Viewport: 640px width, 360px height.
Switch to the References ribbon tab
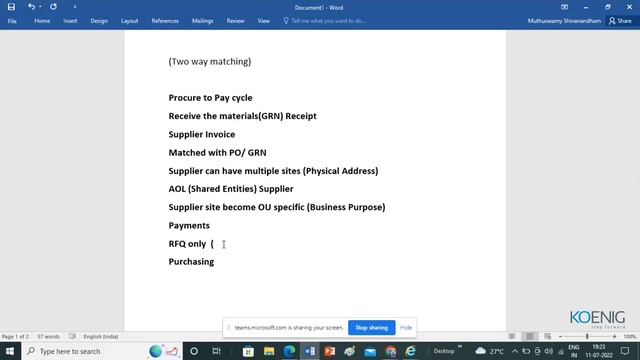pyautogui.click(x=165, y=21)
